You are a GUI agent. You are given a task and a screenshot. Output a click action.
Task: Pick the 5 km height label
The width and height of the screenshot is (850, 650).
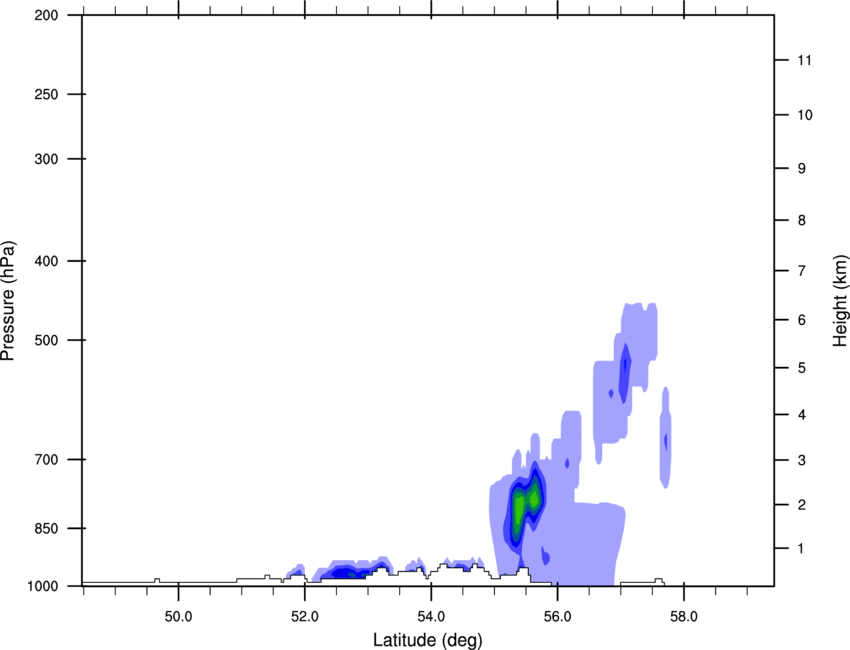click(x=802, y=368)
